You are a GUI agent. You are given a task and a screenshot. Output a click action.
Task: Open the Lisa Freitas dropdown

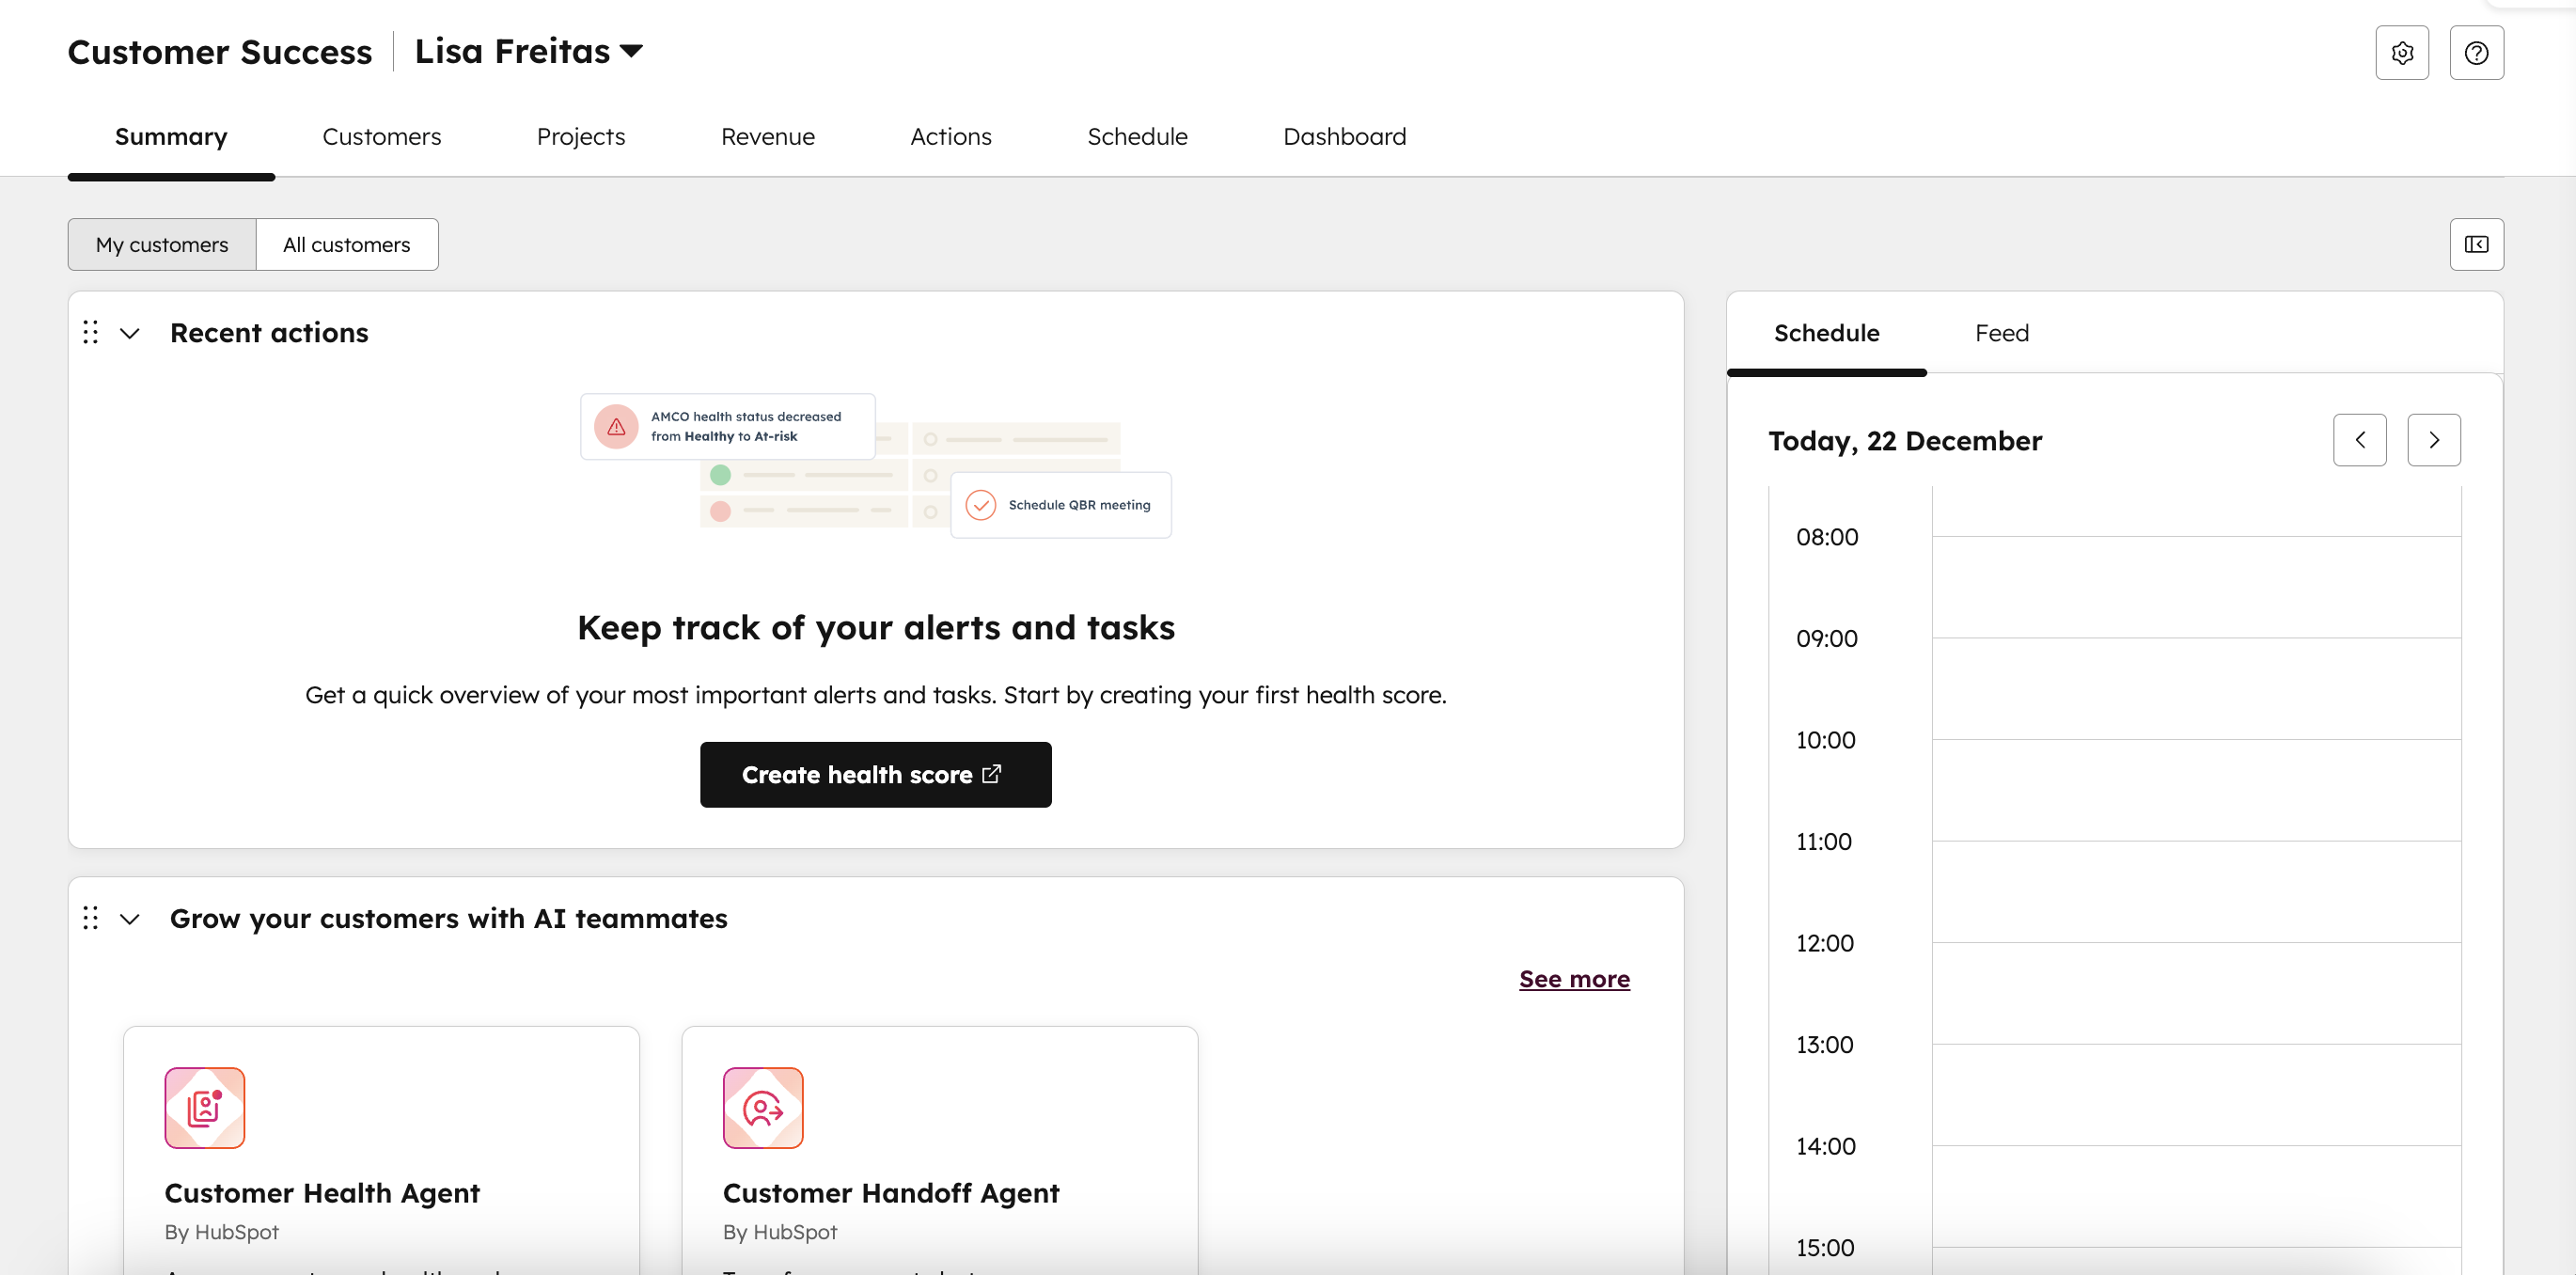click(528, 50)
